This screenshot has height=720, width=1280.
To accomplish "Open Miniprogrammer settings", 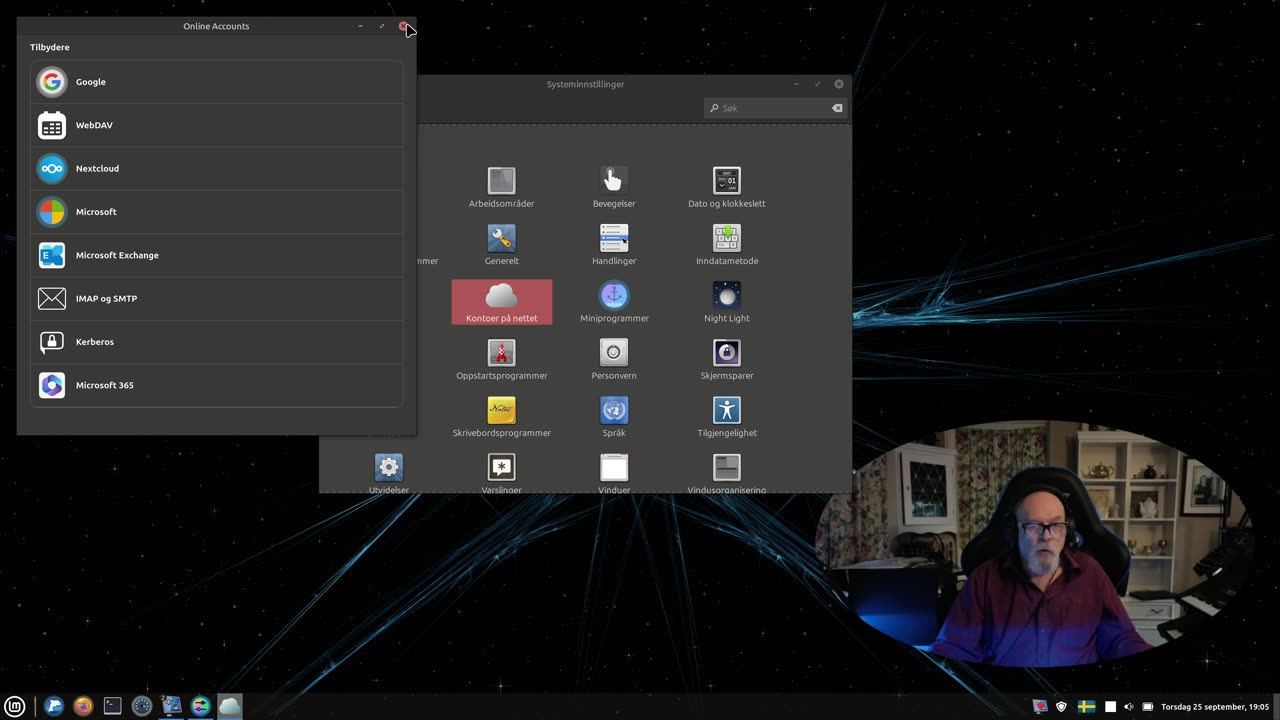I will click(x=614, y=302).
